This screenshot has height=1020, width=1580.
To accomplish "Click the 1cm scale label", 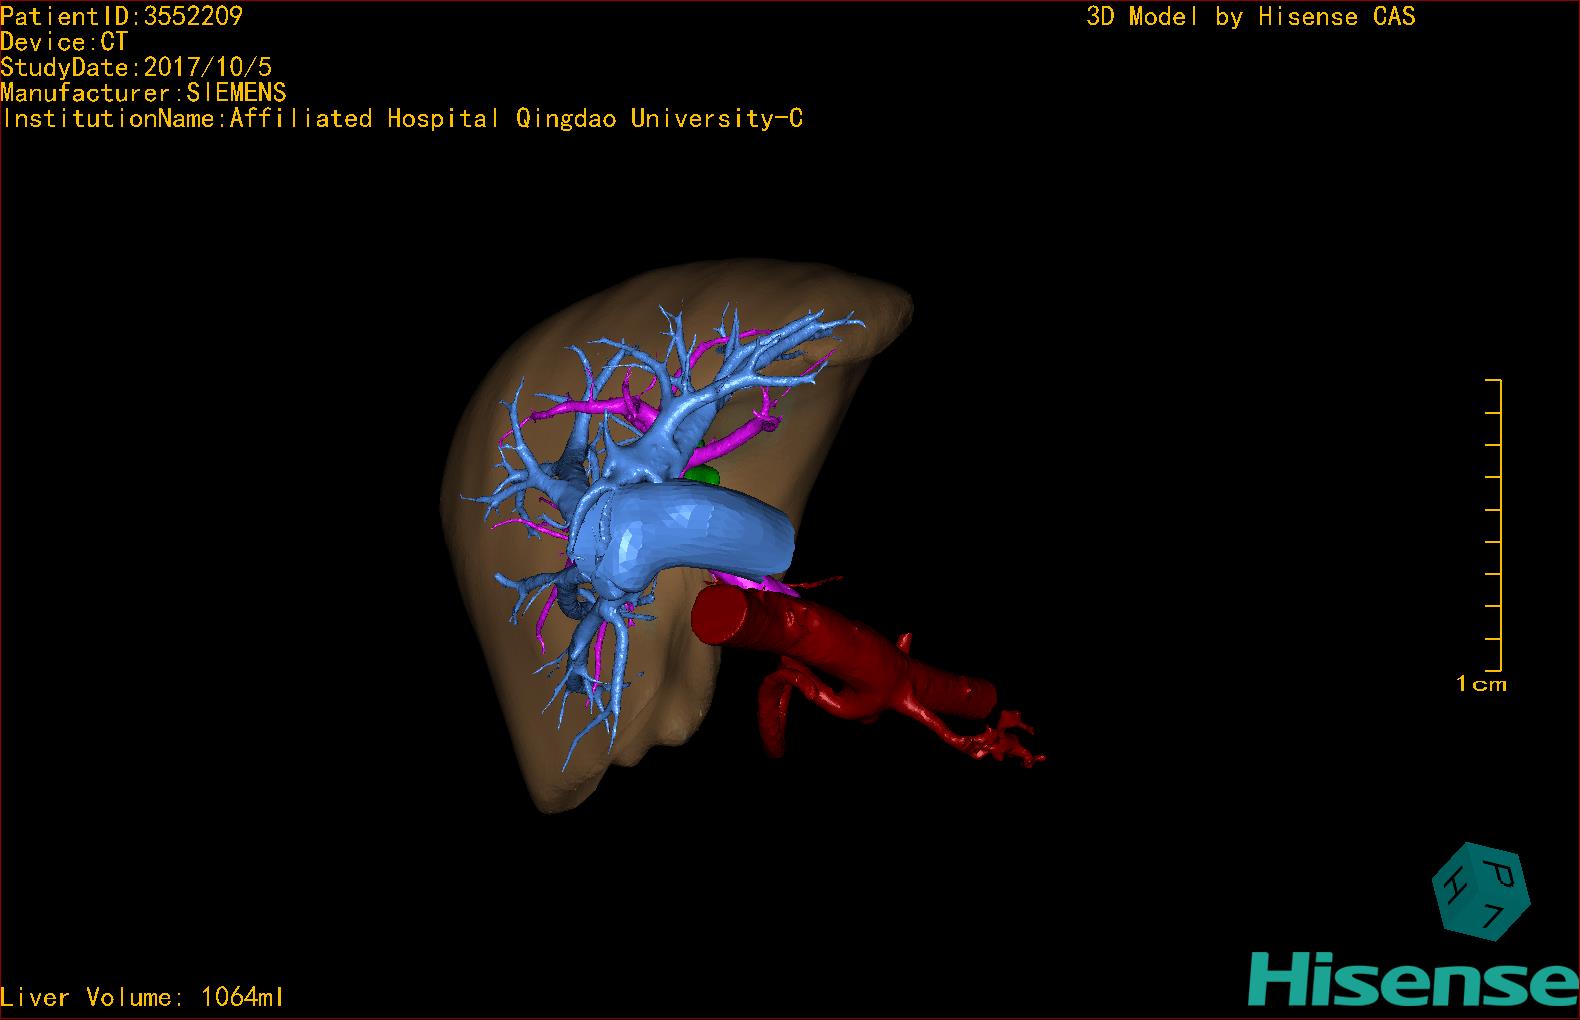I will (1481, 685).
